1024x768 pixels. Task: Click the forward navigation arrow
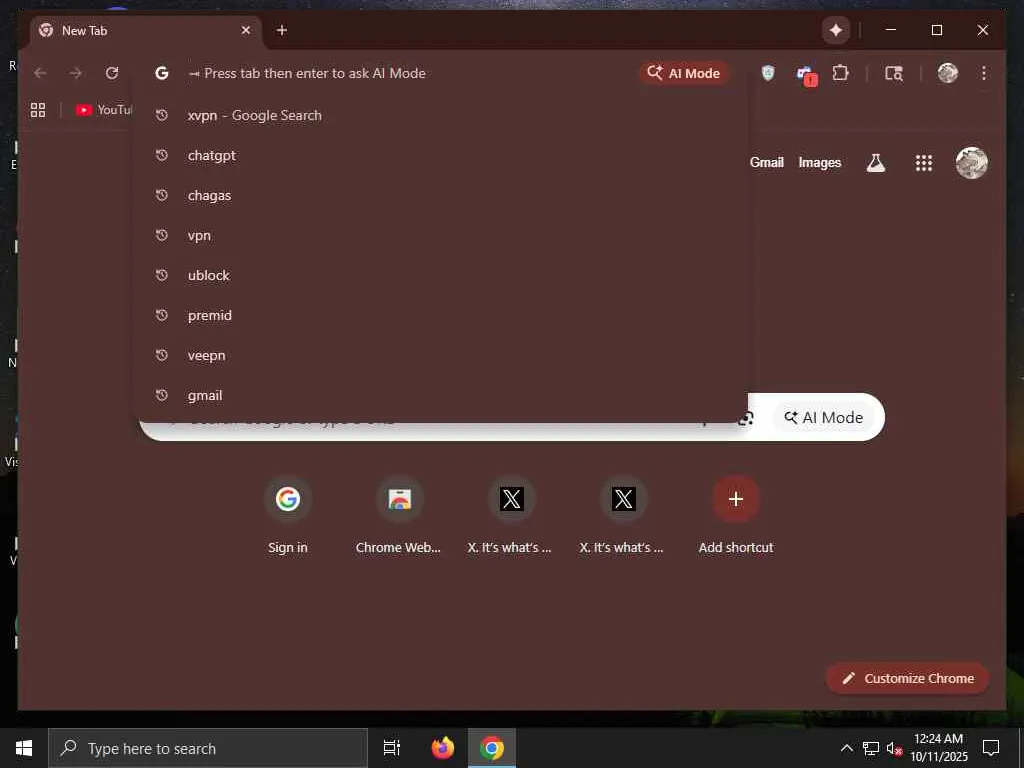pos(76,73)
